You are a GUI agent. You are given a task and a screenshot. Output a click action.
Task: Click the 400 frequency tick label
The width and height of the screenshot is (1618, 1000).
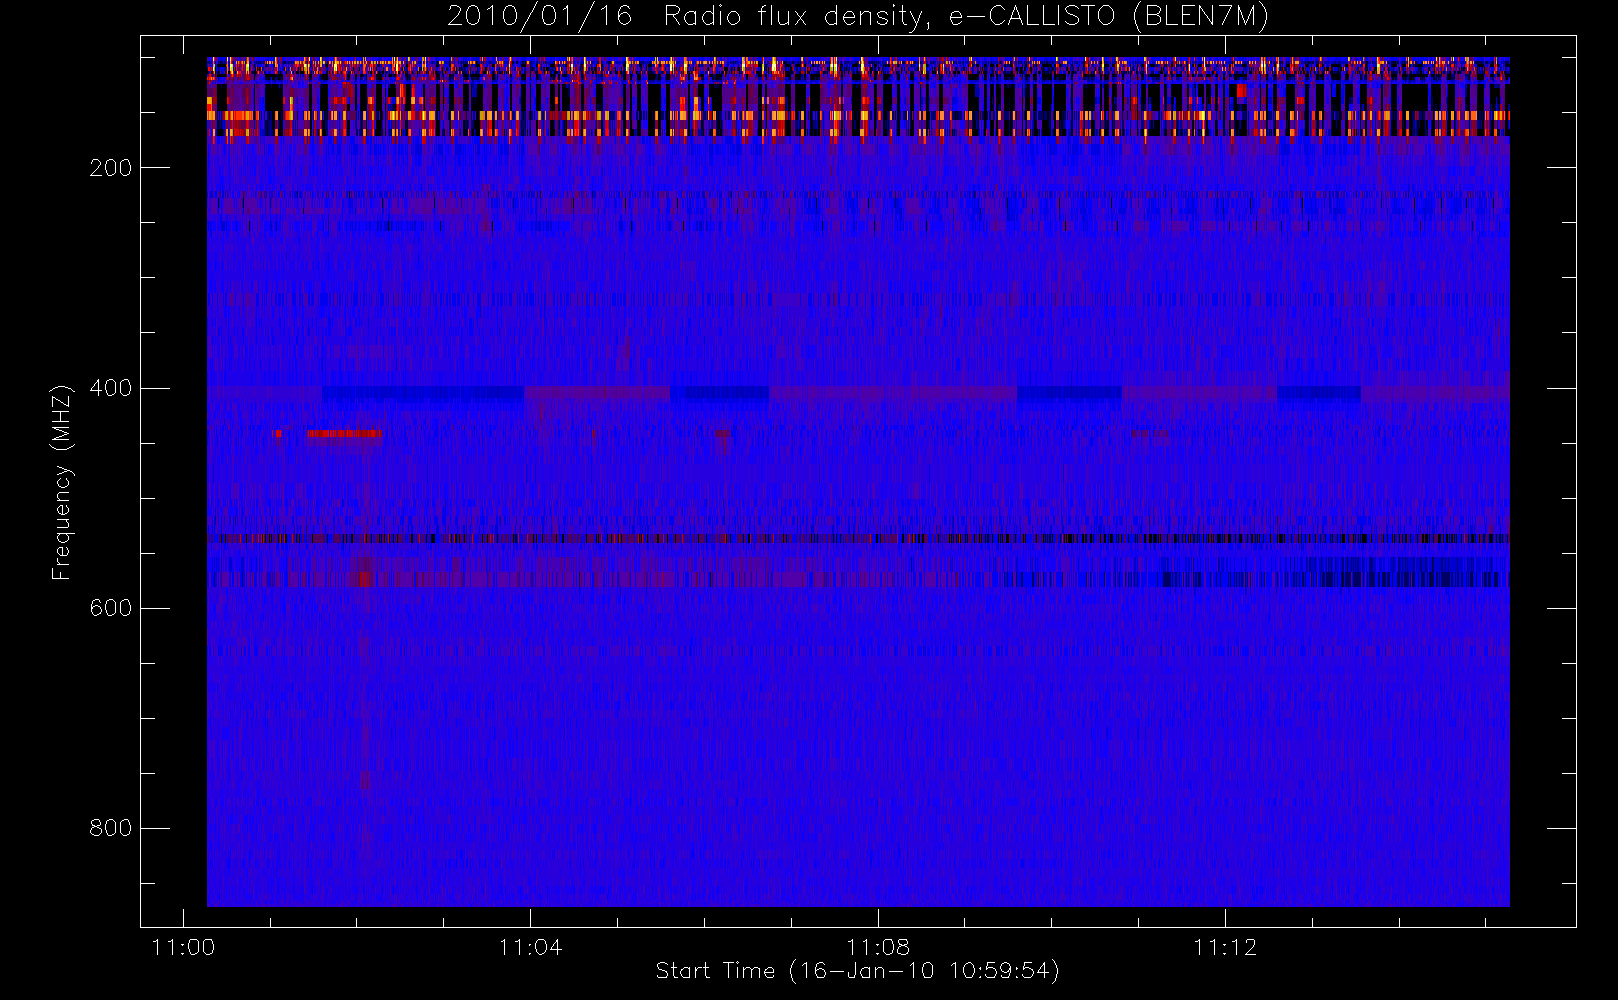tap(110, 388)
